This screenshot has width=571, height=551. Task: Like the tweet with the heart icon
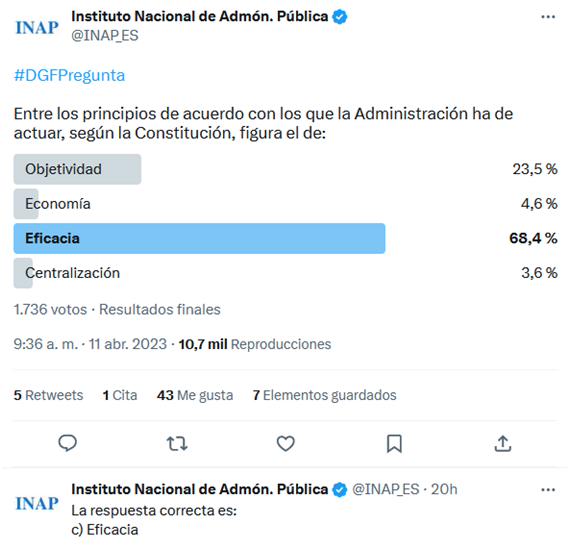point(286,444)
